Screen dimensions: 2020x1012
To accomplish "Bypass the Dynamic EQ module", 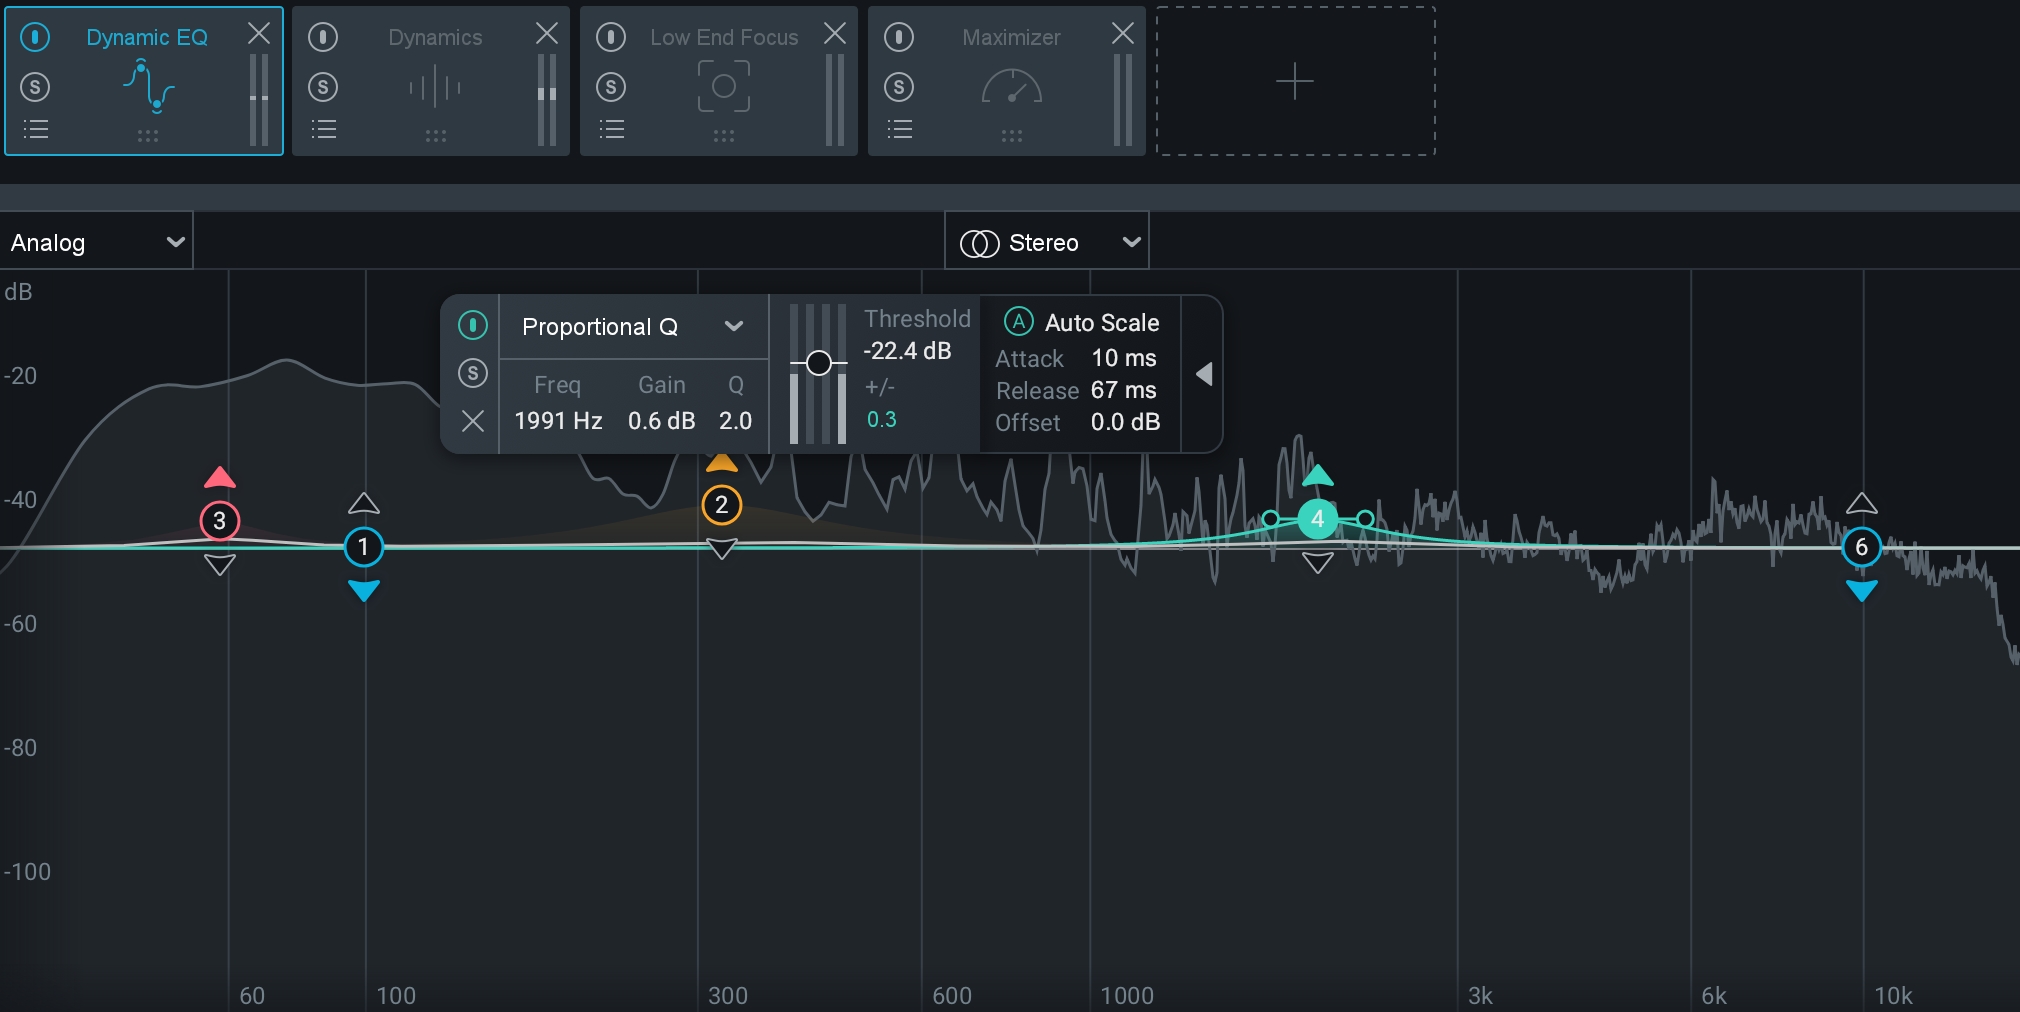I will tap(35, 38).
